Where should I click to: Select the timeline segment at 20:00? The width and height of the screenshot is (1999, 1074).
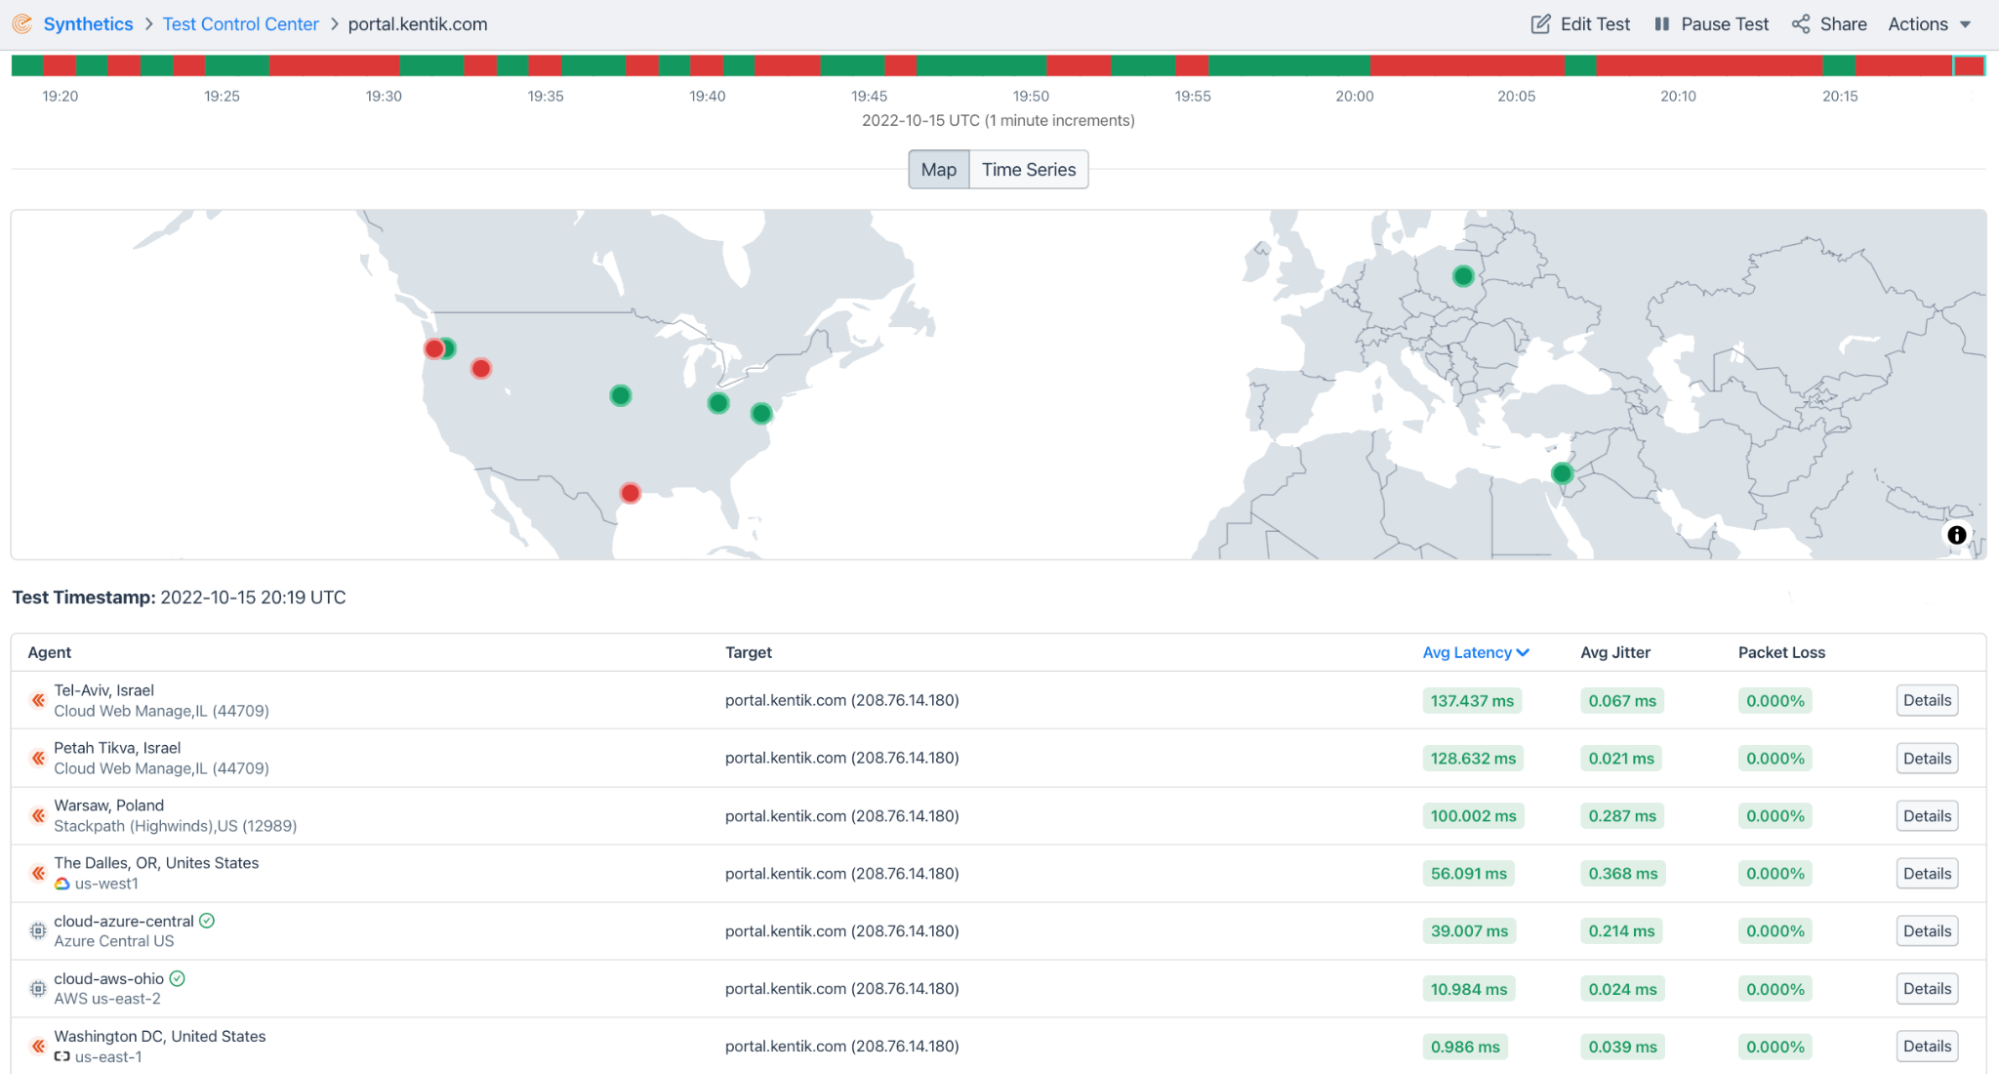[x=1354, y=66]
